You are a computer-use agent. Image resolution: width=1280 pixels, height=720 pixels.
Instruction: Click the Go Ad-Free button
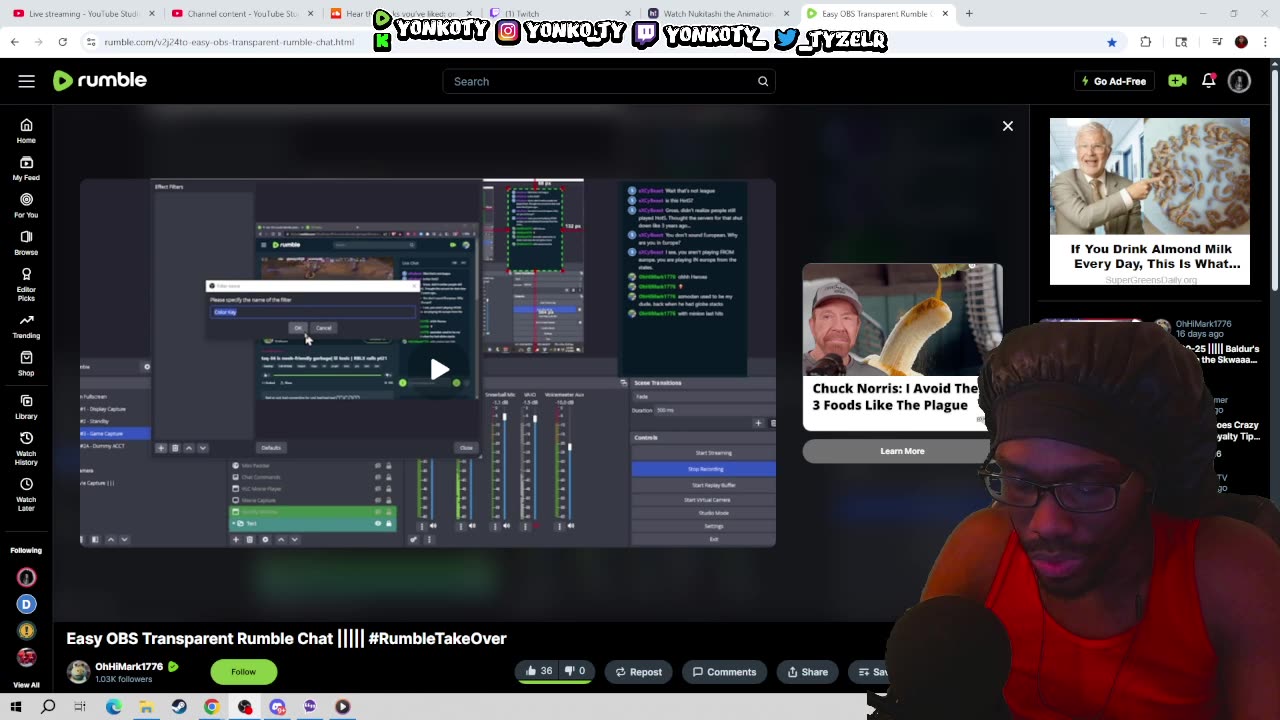[x=1113, y=81]
